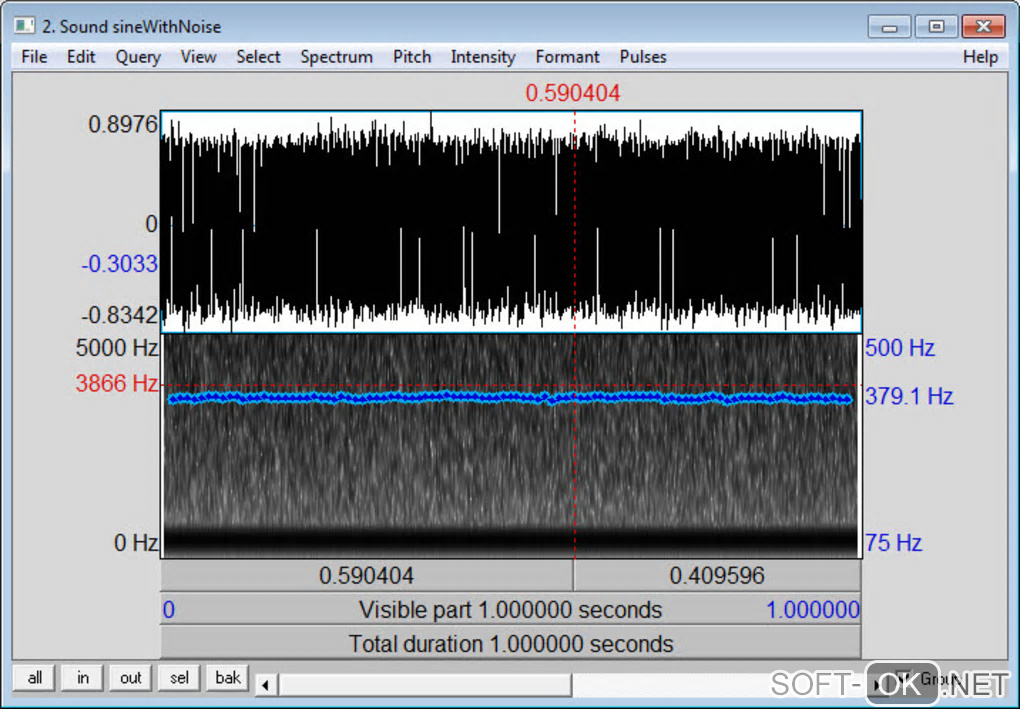Screen dimensions: 1020x709
Task: Play the visible part 1.000000 seconds bar
Action: [511, 609]
